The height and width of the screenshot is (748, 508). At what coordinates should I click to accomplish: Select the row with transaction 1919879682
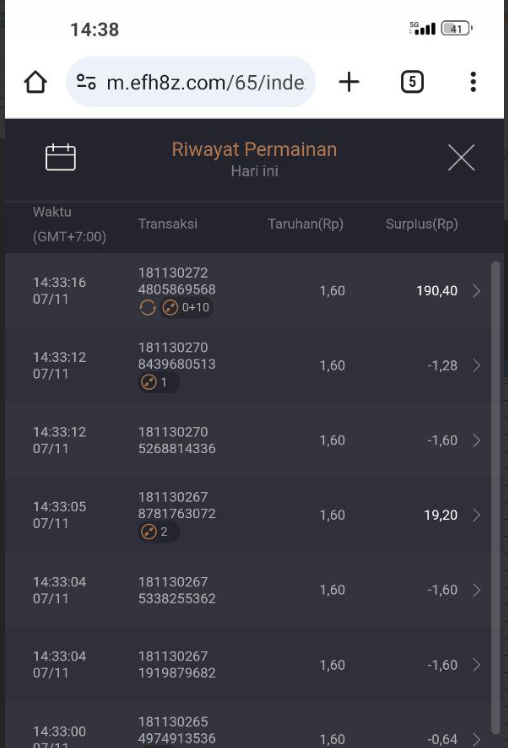tap(248, 665)
